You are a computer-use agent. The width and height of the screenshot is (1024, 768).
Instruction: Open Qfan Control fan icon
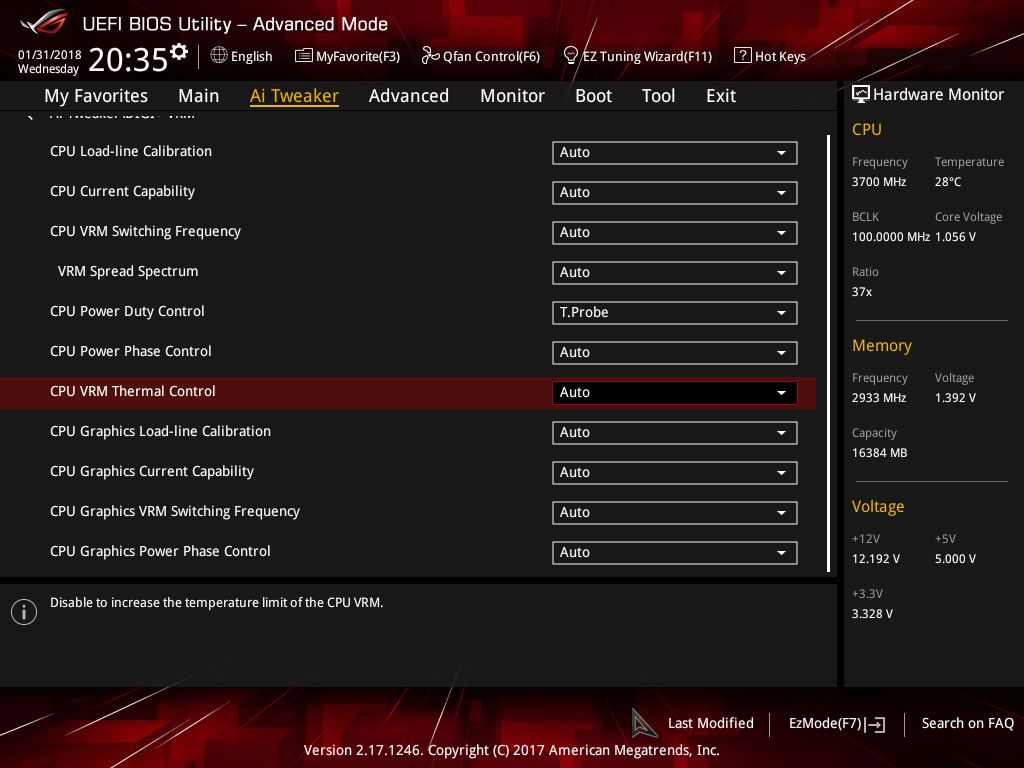coord(430,56)
